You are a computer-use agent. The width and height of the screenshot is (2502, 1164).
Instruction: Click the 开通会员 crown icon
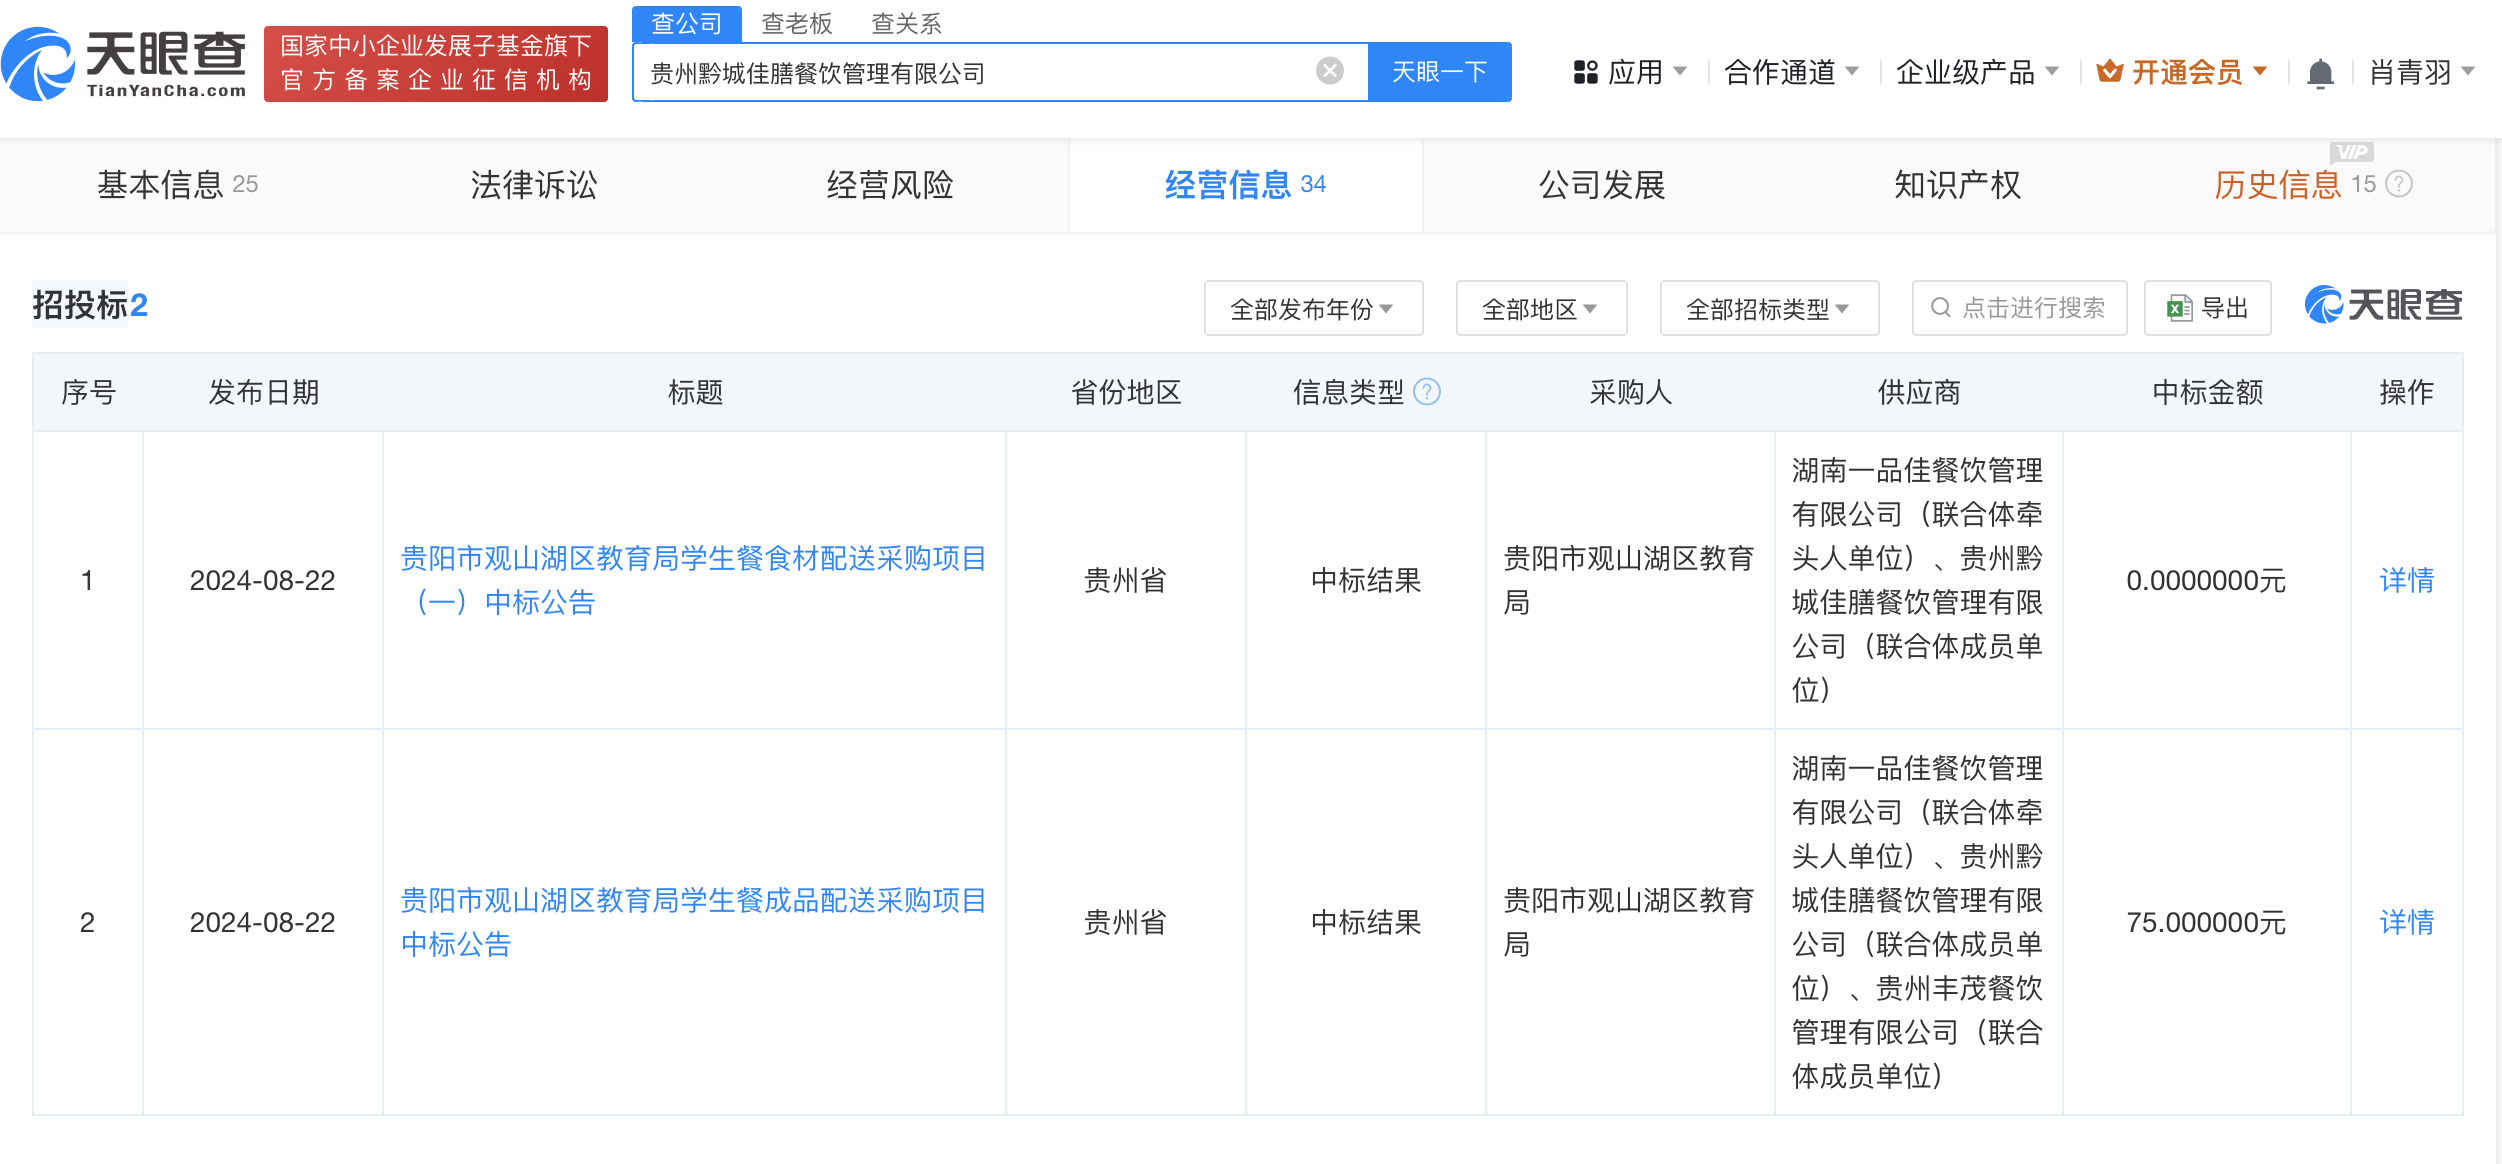pyautogui.click(x=2109, y=71)
